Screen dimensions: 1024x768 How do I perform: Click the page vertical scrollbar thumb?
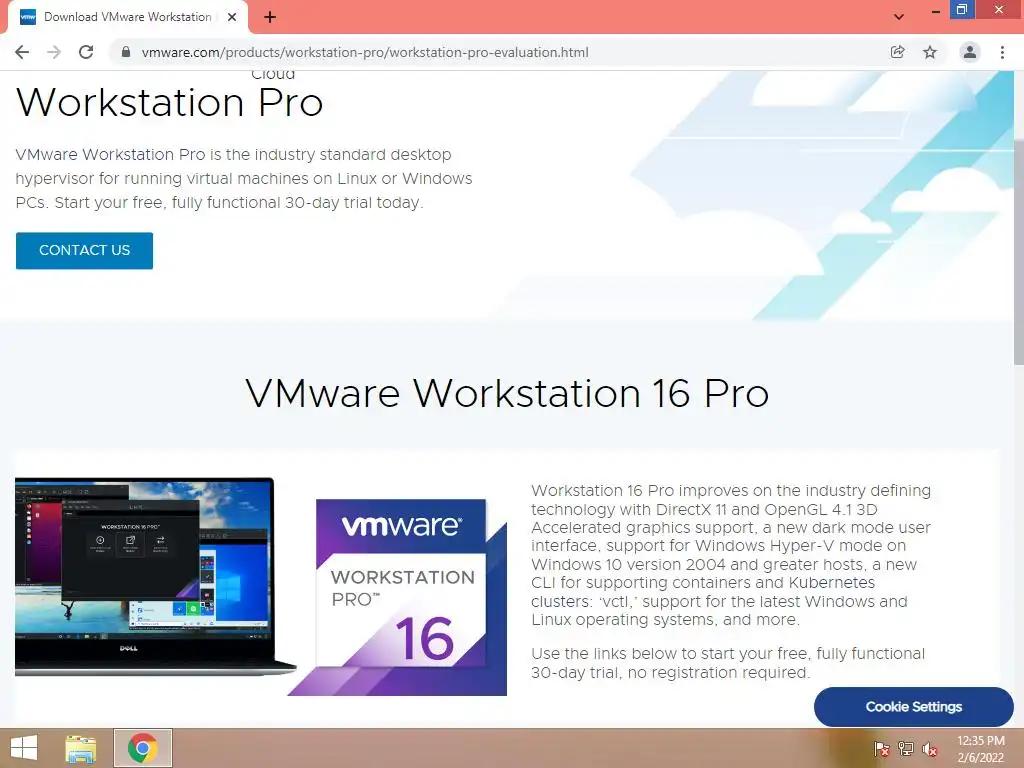1019,251
